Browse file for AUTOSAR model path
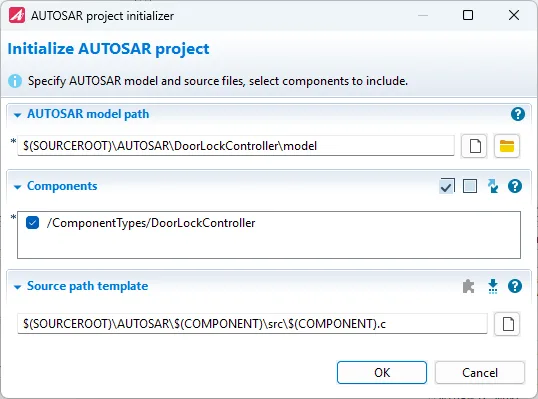This screenshot has width=538, height=399. click(474, 146)
